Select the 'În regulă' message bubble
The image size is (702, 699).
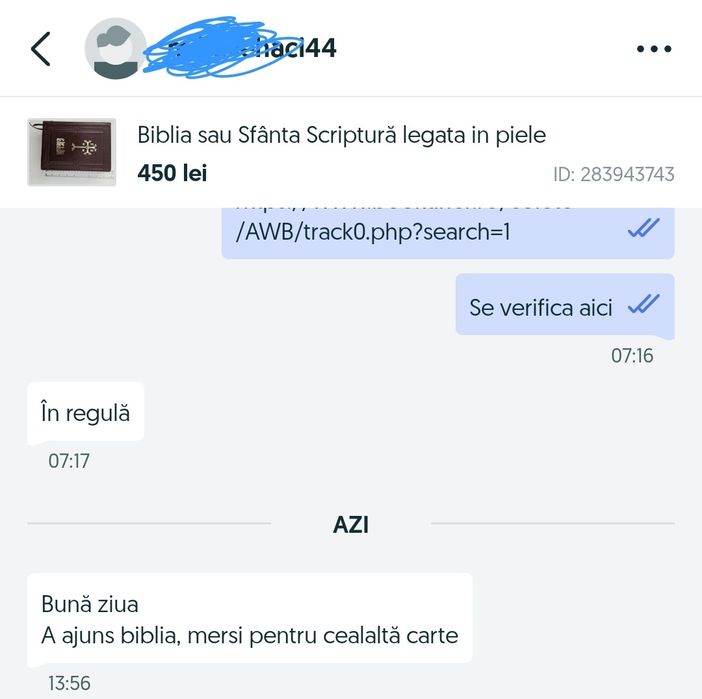(86, 413)
